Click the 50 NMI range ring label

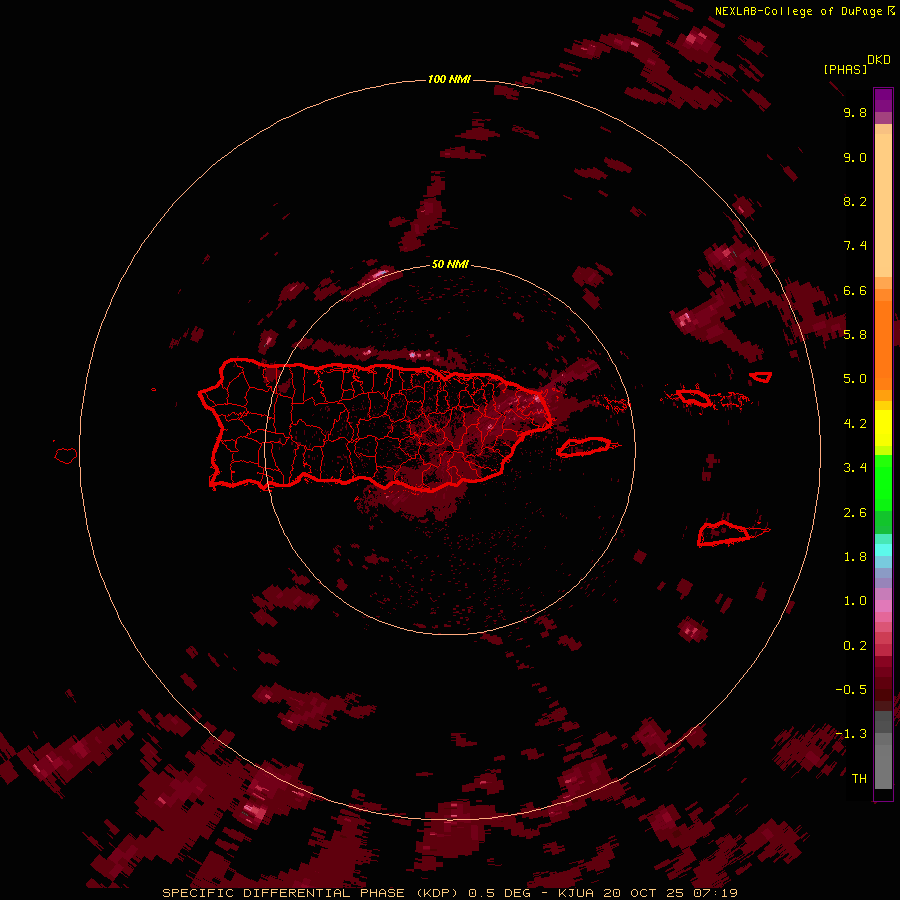pos(450,264)
